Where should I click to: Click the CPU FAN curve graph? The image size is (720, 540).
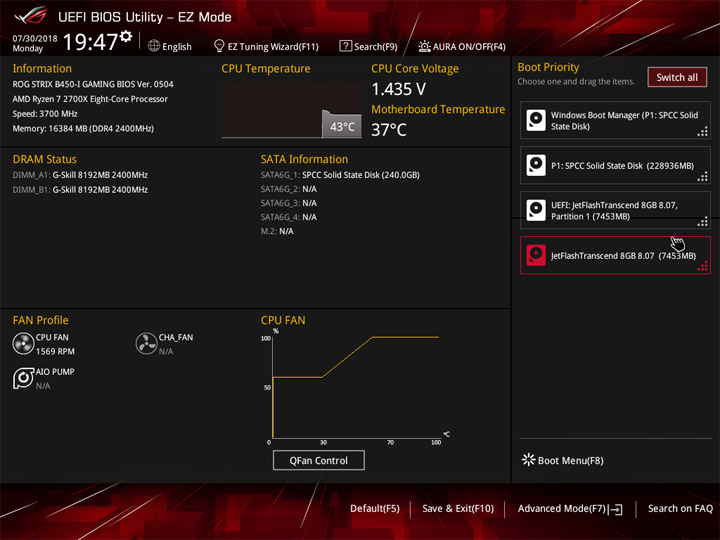click(356, 387)
